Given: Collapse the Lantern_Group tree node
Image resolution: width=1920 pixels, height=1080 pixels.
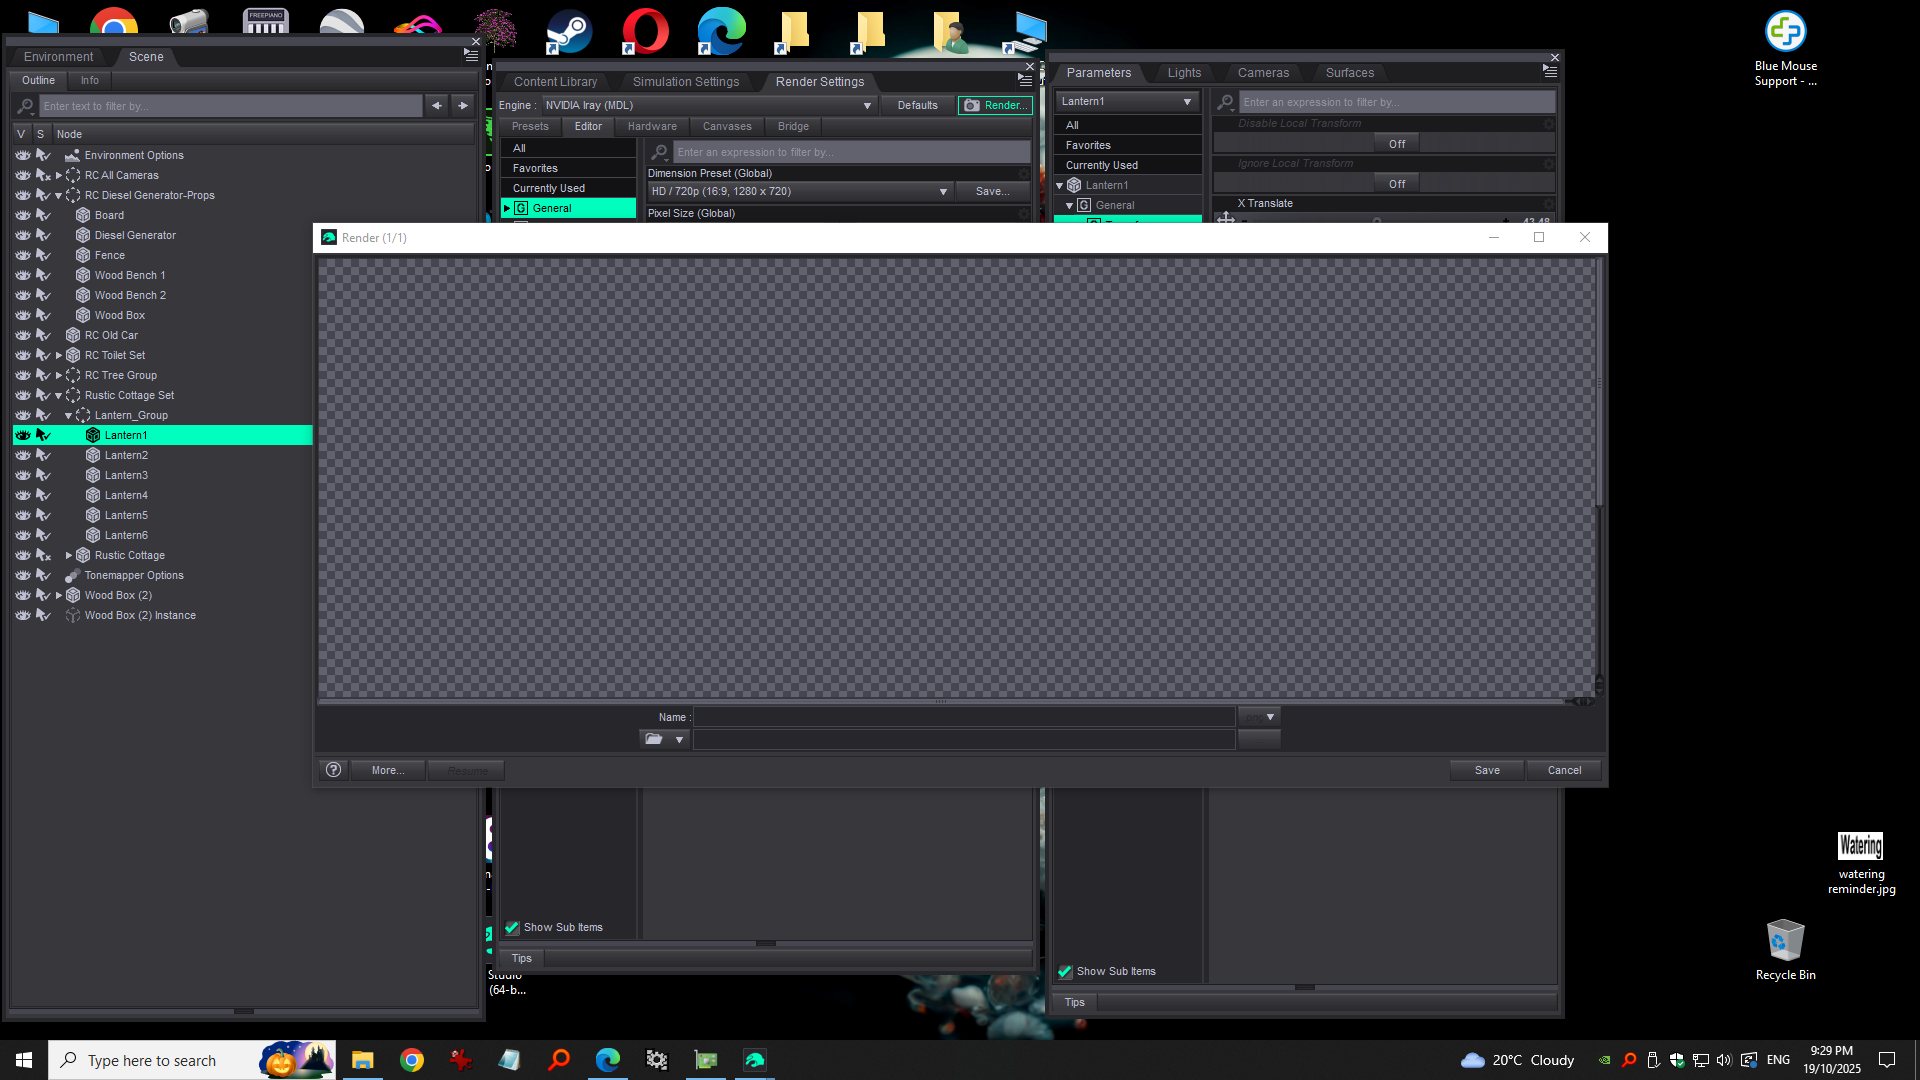Looking at the screenshot, I should (x=69, y=415).
